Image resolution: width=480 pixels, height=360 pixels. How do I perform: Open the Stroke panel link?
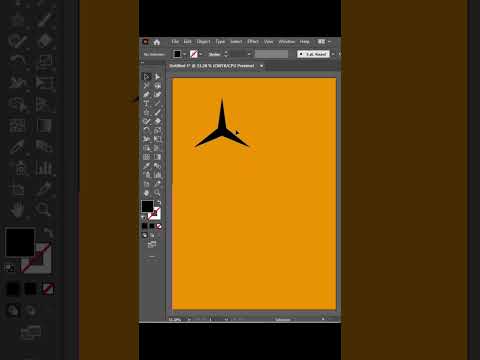214,54
